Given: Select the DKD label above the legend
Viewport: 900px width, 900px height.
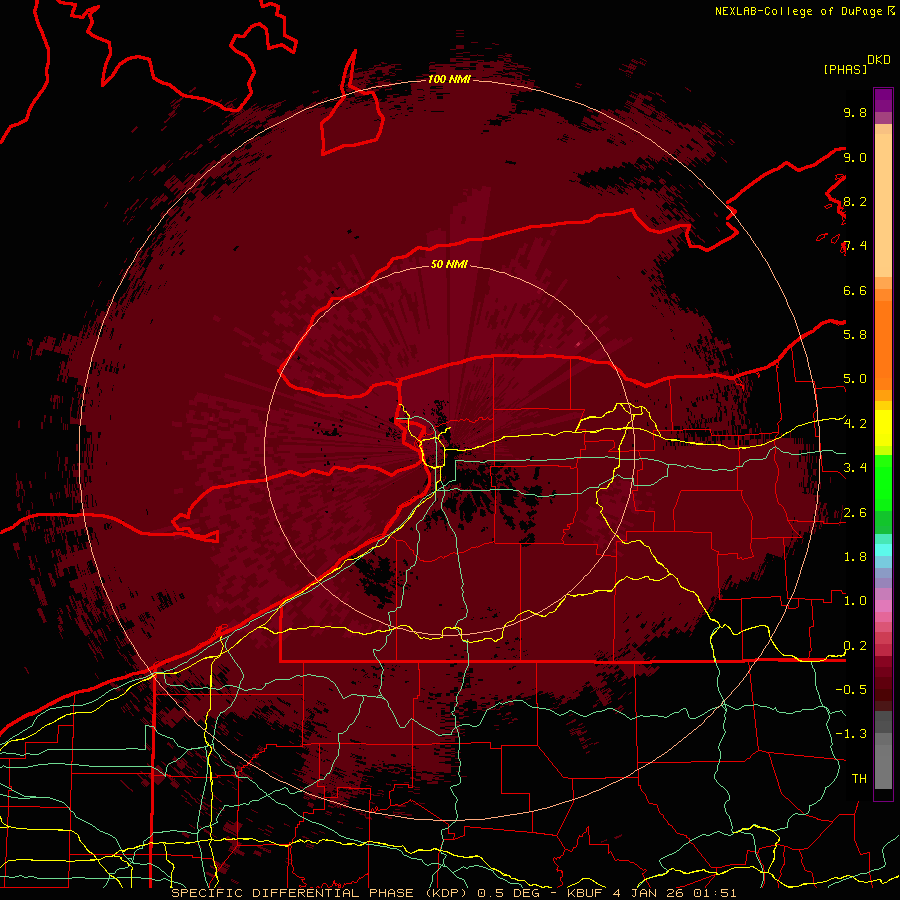Looking at the screenshot, I should pyautogui.click(x=879, y=60).
